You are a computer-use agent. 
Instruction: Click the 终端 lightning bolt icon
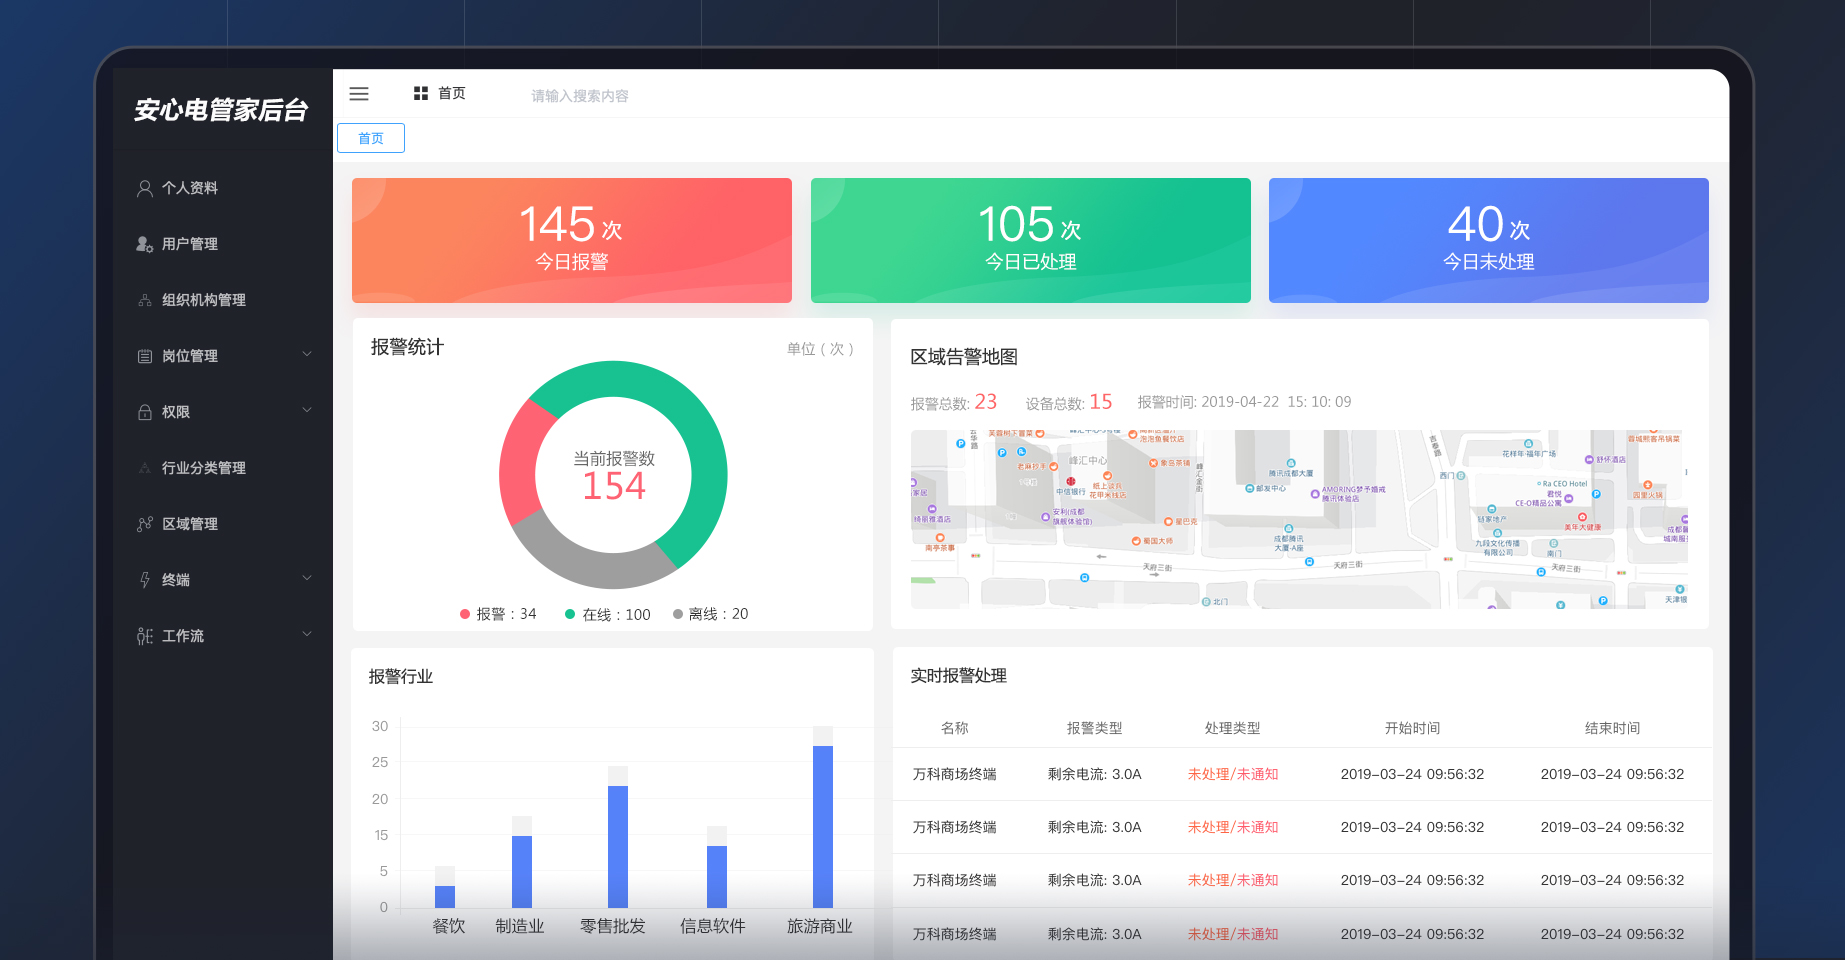tap(143, 579)
